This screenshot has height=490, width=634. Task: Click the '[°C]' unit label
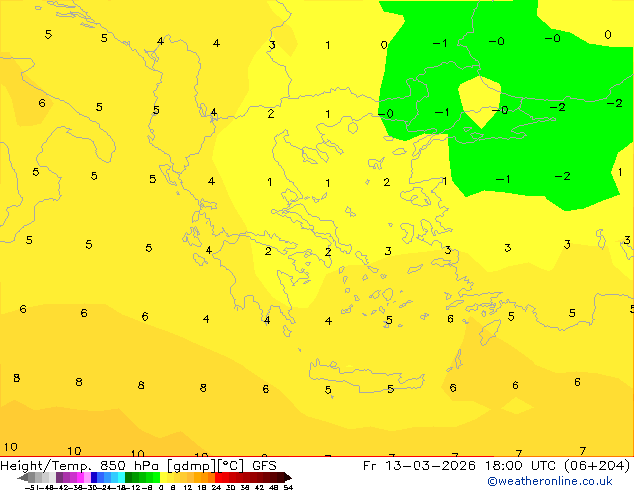(230, 466)
